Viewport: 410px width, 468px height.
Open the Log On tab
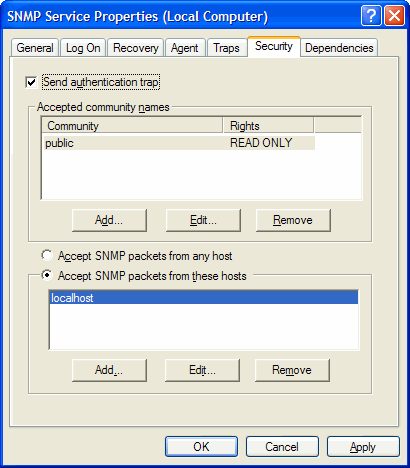(x=83, y=48)
